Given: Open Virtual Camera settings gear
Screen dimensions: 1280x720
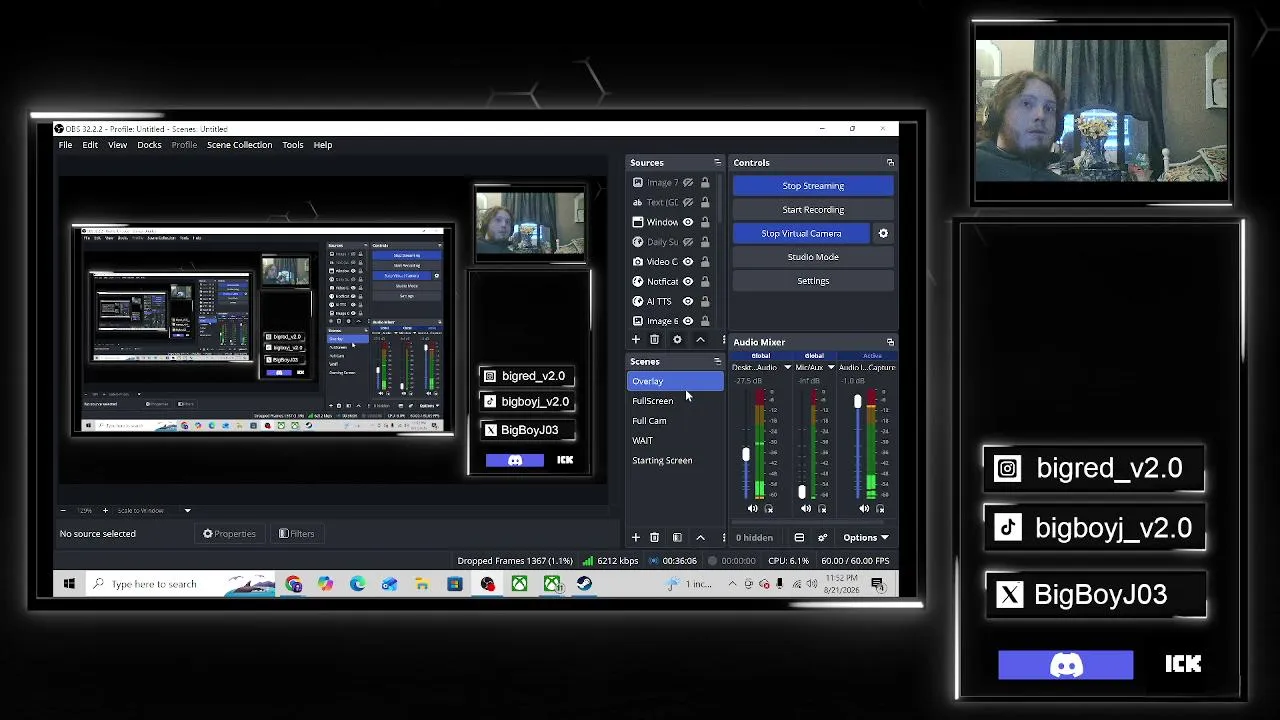Looking at the screenshot, I should [x=883, y=233].
